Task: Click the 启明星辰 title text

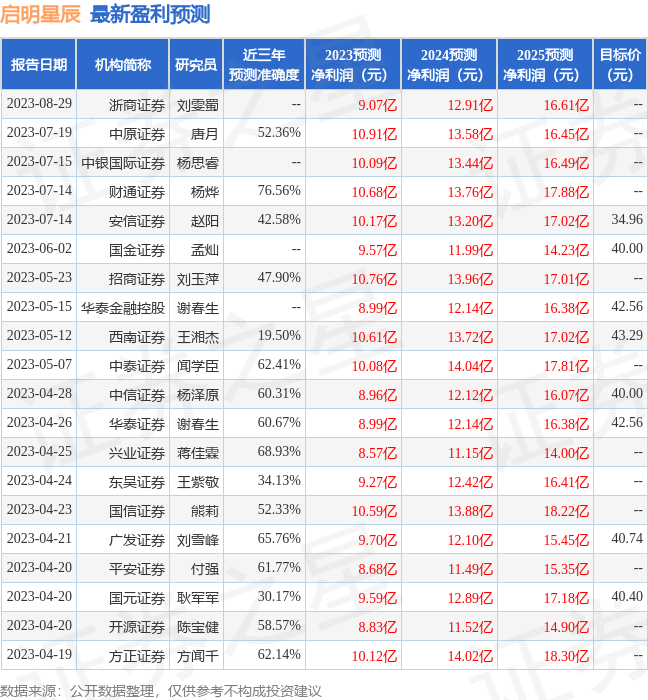Action: [x=40, y=14]
